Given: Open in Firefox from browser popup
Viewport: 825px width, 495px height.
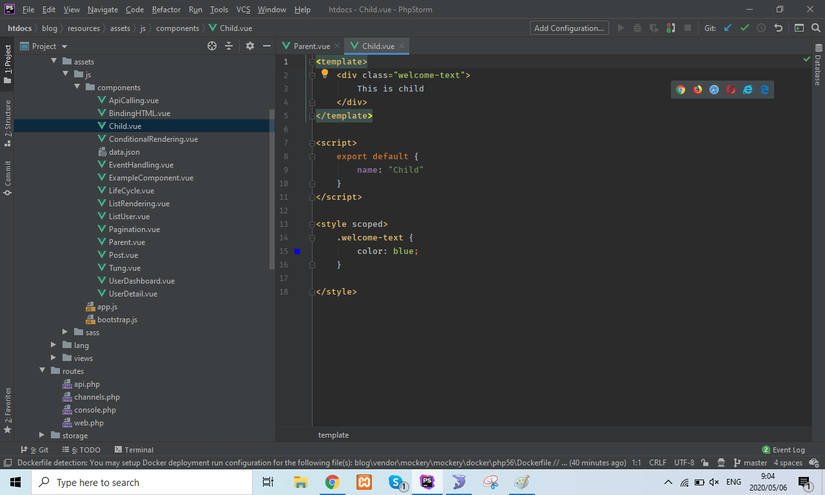Looking at the screenshot, I should click(x=697, y=89).
